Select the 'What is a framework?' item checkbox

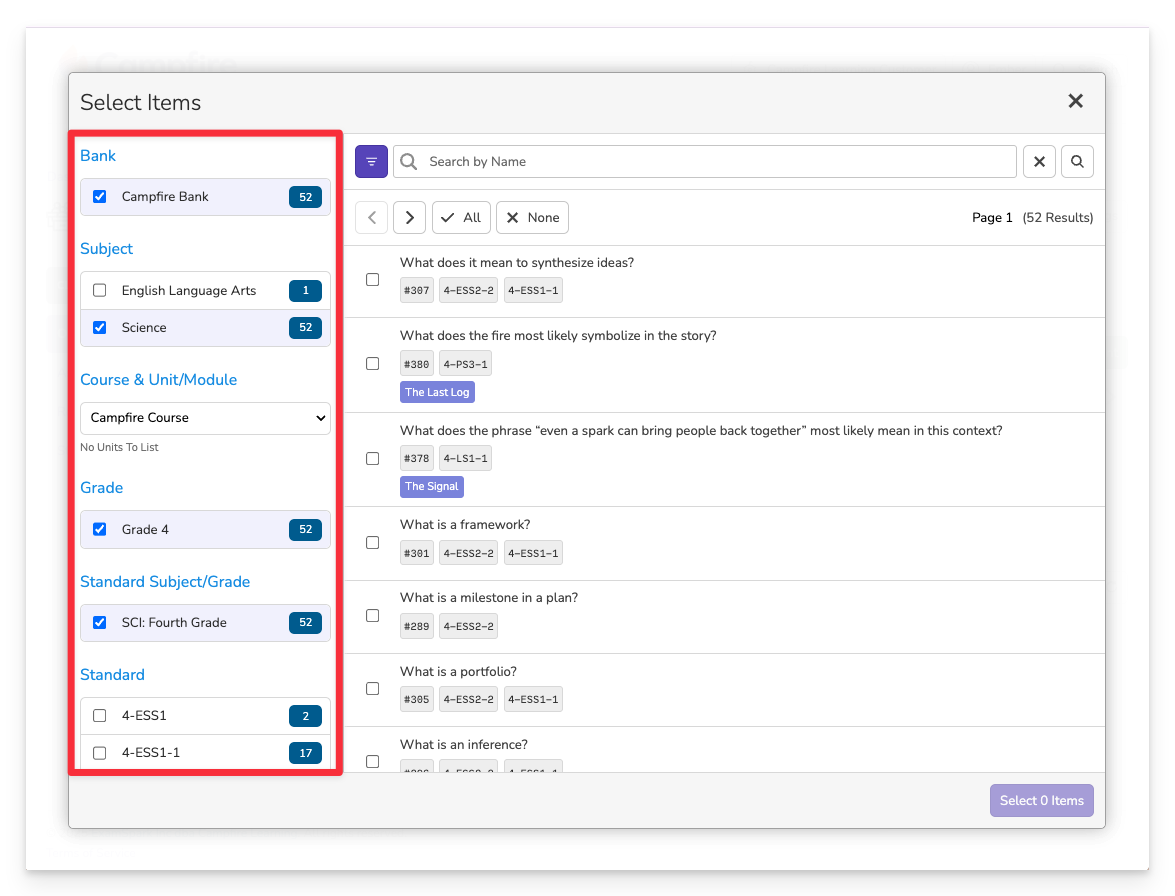(373, 542)
